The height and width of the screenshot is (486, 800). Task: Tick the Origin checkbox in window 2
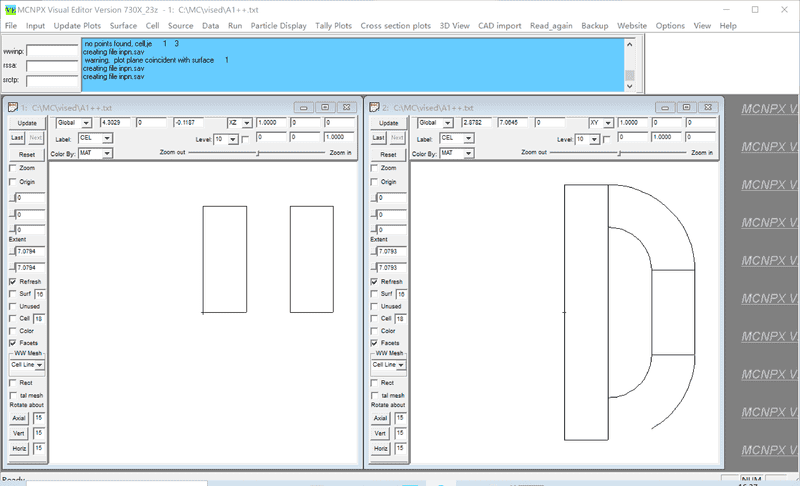tap(376, 182)
